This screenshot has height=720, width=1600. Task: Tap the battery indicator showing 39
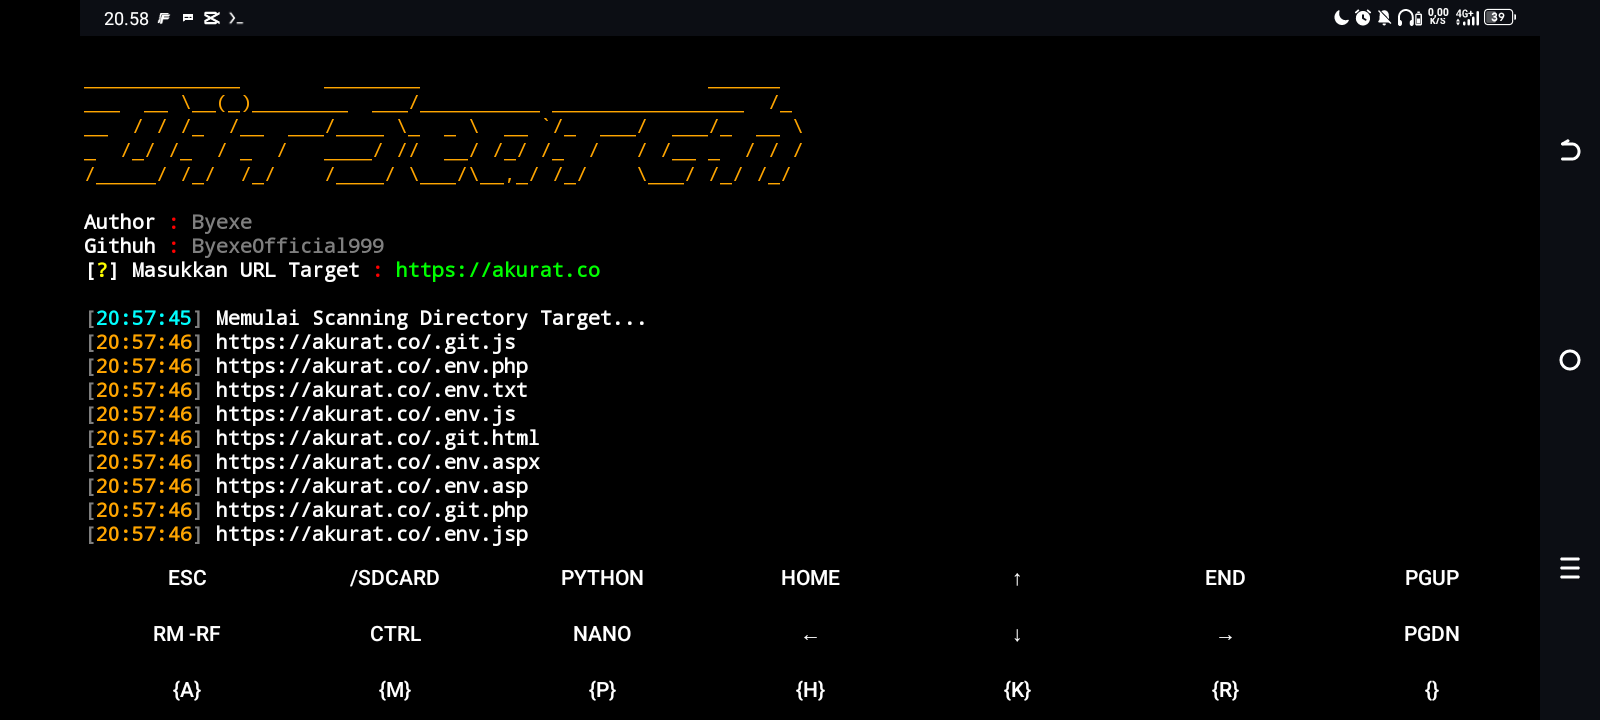tap(1500, 17)
